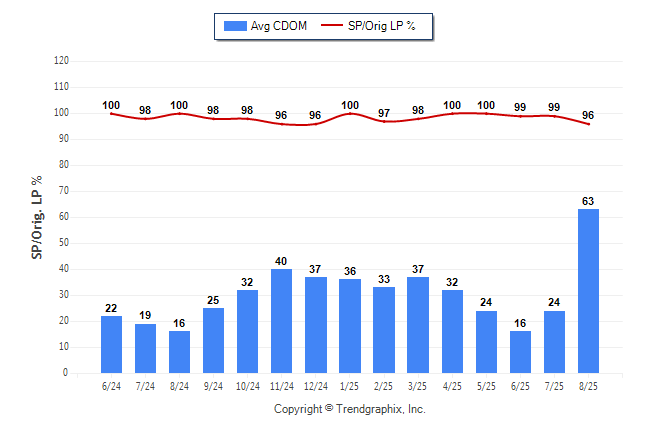Viewport: 646px width, 434px height.
Task: Click the 7/24 bar with value 19
Action: coord(145,348)
